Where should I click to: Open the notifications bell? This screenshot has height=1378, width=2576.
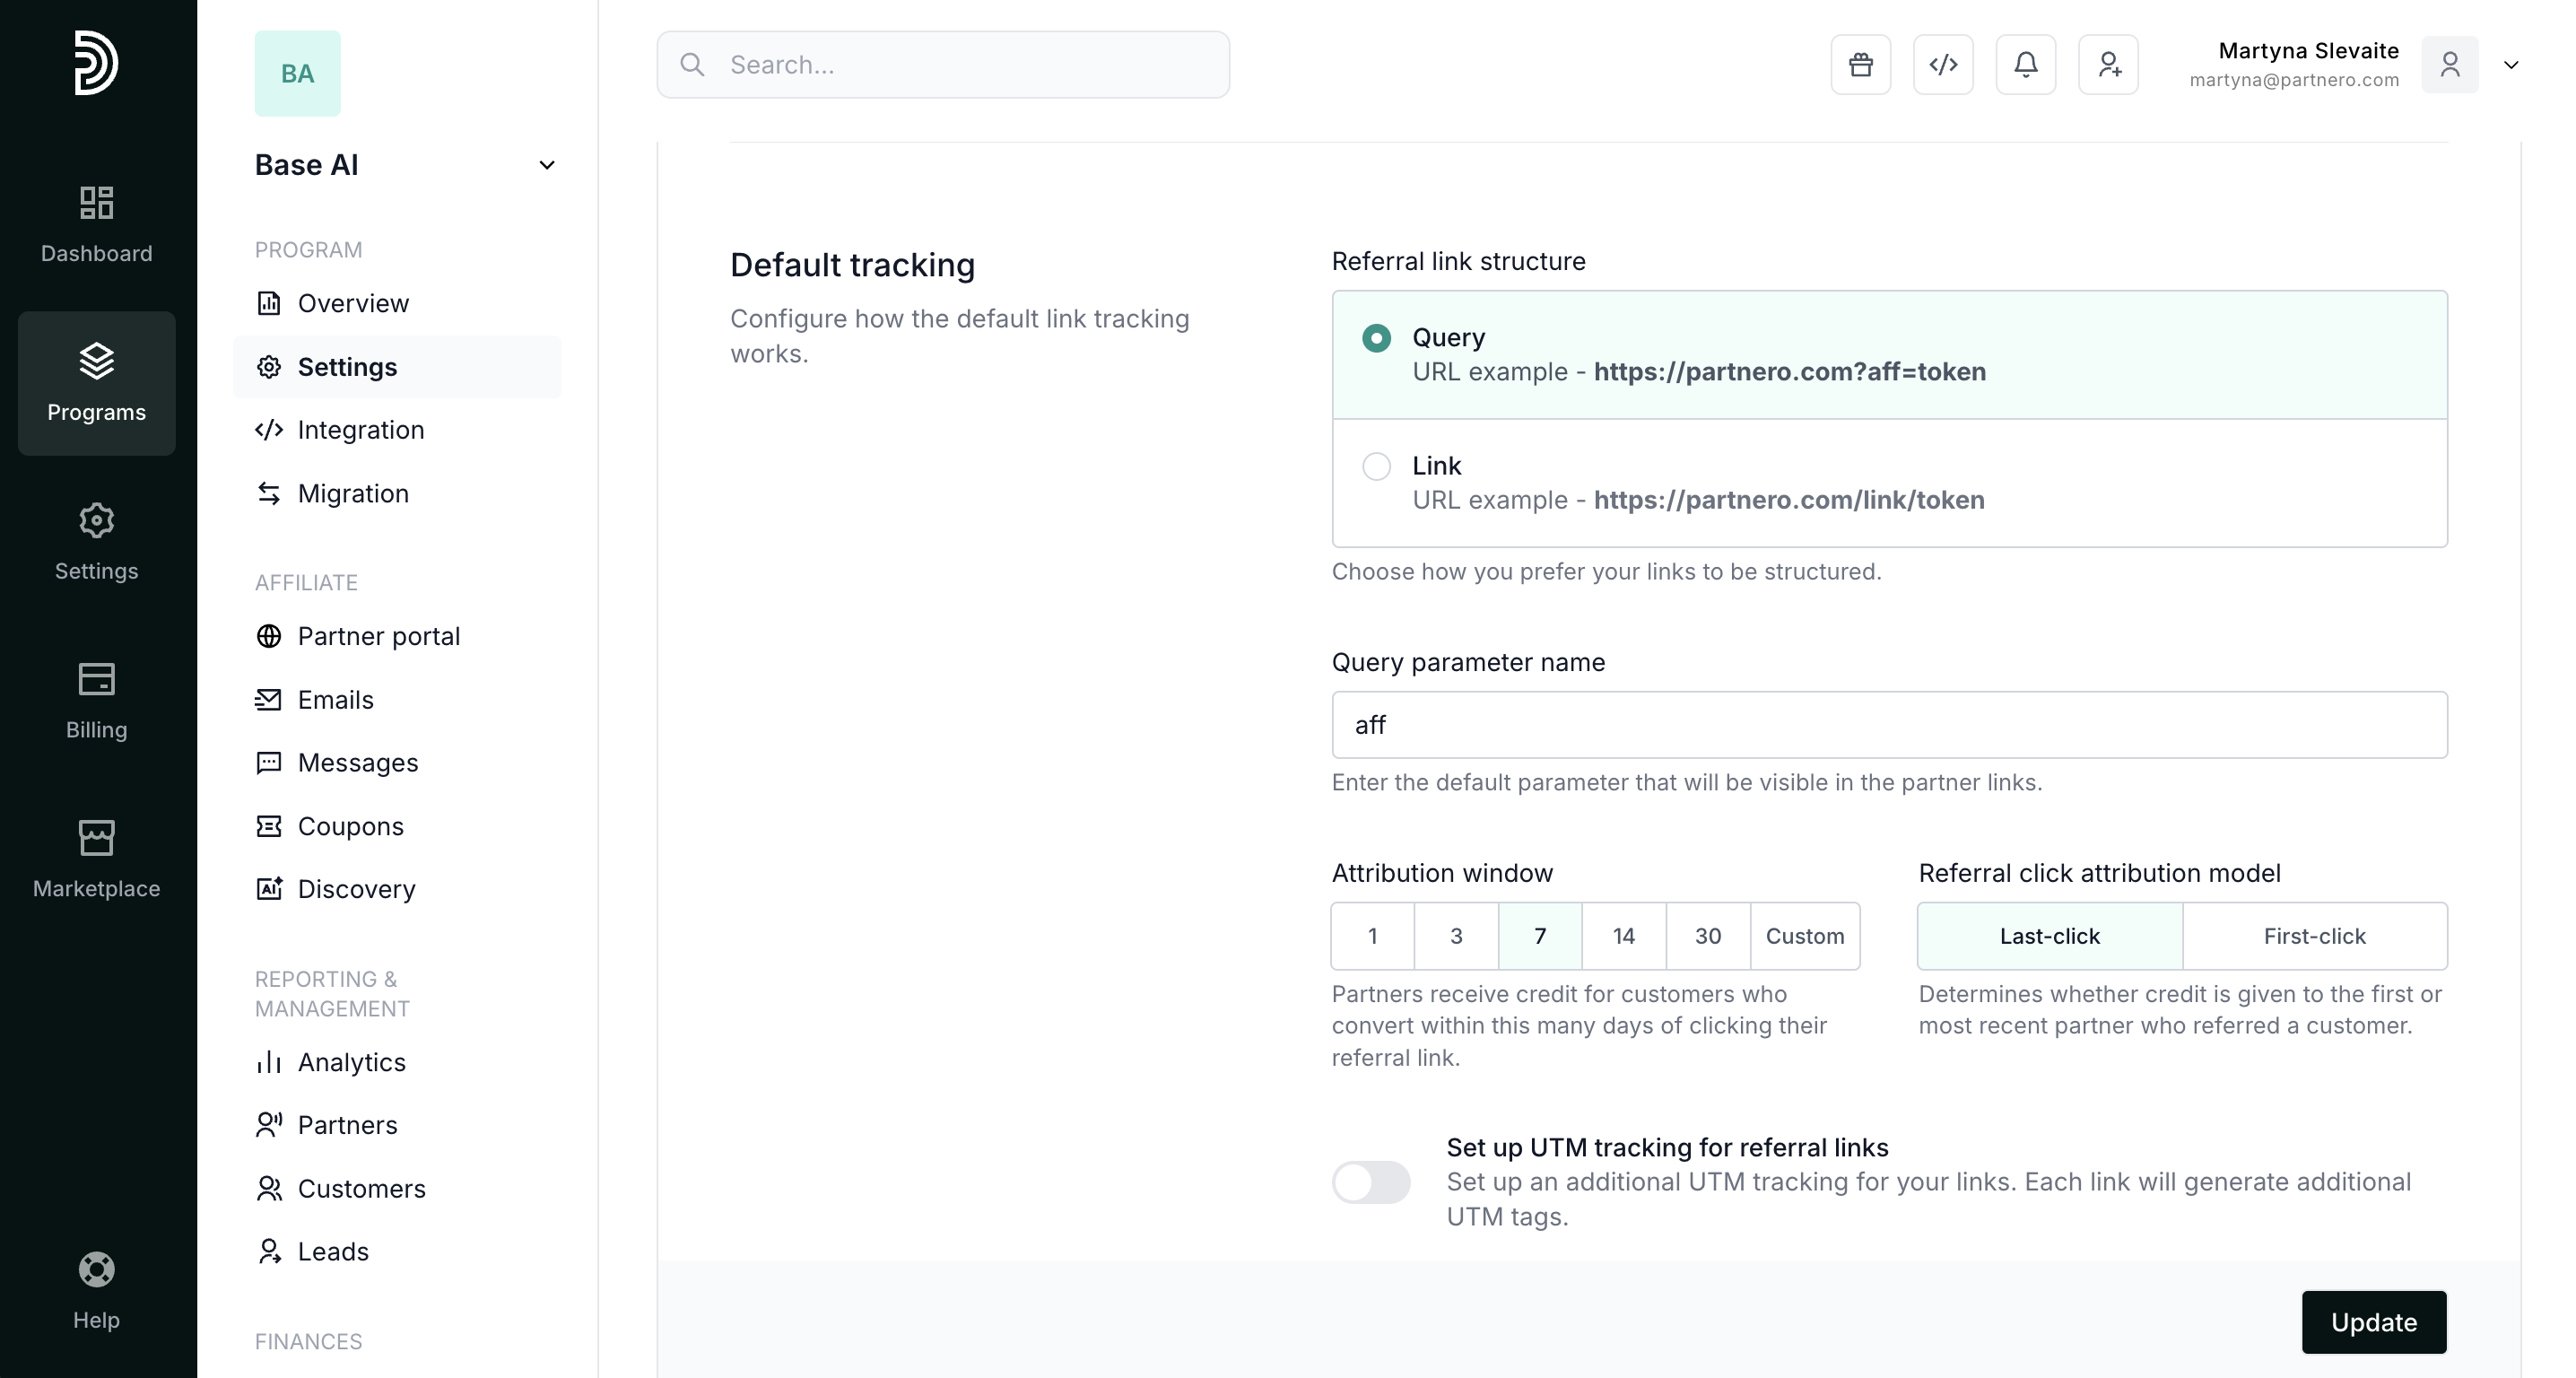coord(2025,65)
